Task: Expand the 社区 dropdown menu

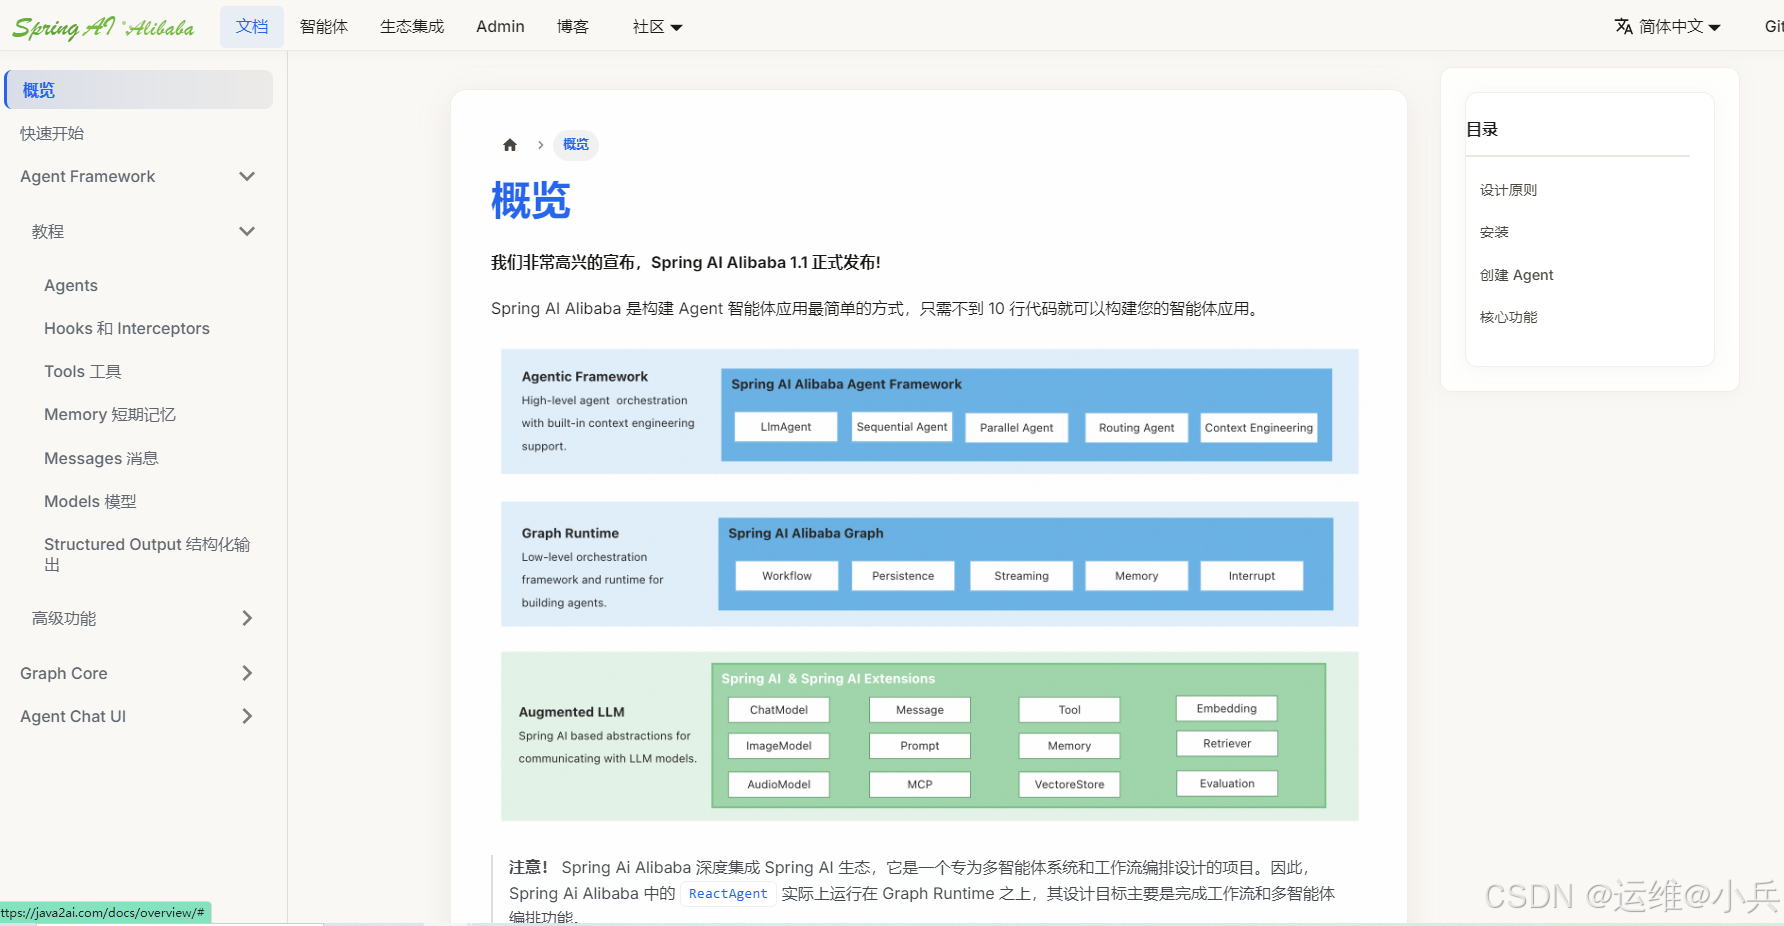Action: [x=657, y=27]
